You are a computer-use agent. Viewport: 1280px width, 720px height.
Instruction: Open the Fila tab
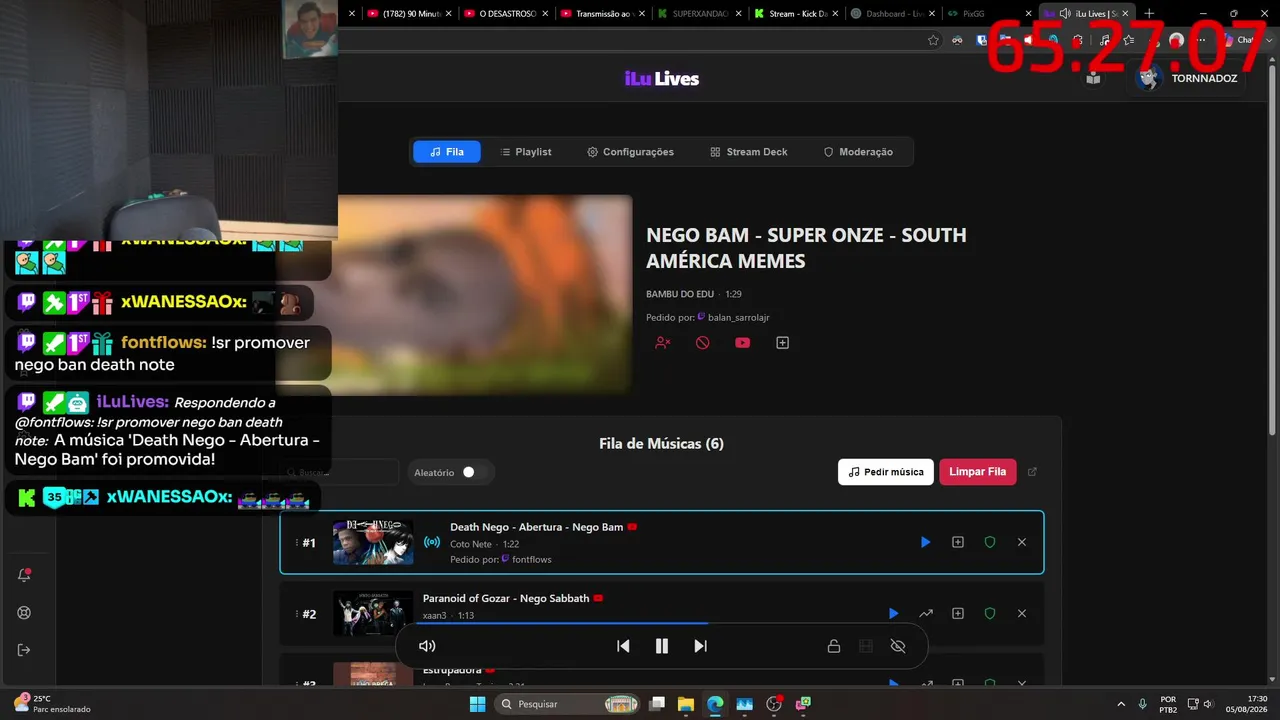pos(447,152)
